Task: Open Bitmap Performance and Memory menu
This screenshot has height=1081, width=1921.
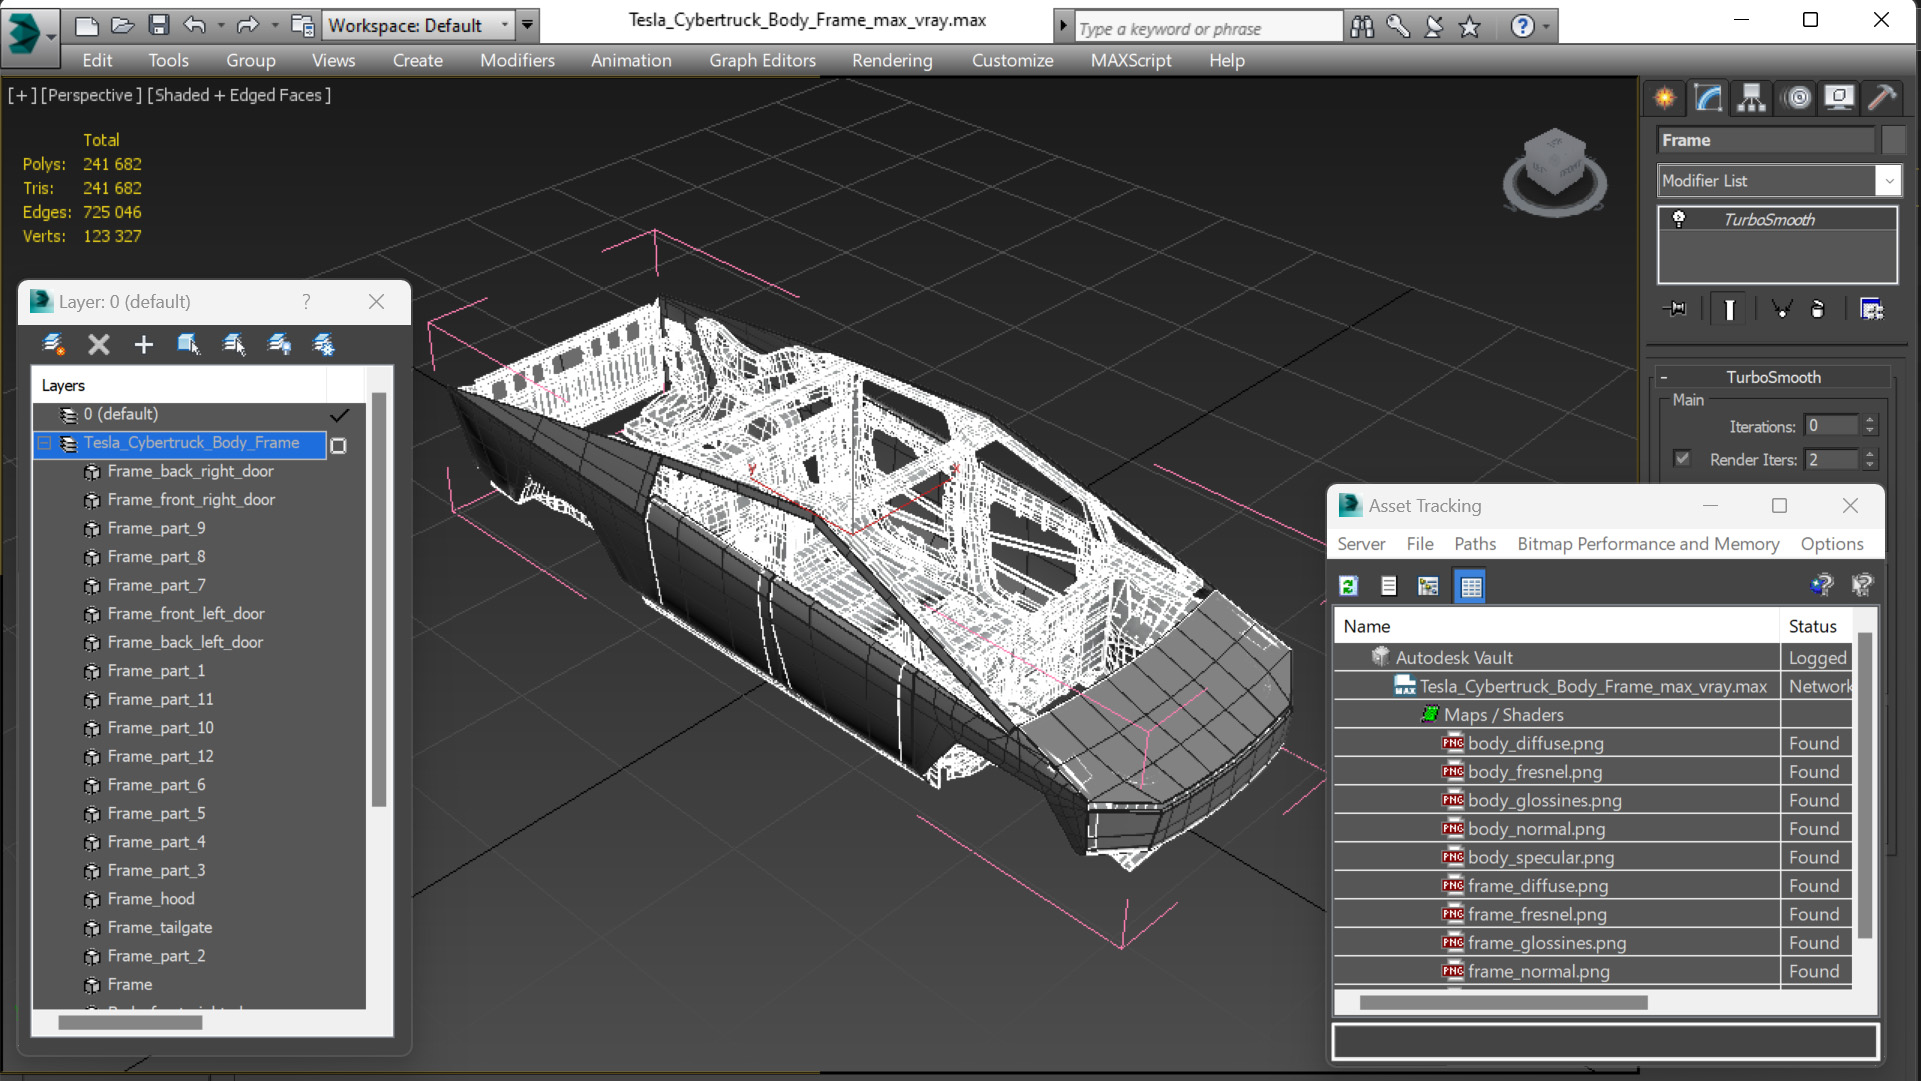Action: pos(1648,544)
